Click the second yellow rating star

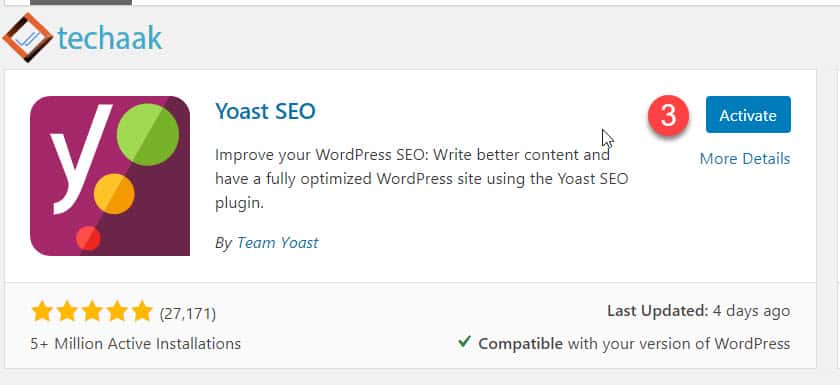pos(66,311)
